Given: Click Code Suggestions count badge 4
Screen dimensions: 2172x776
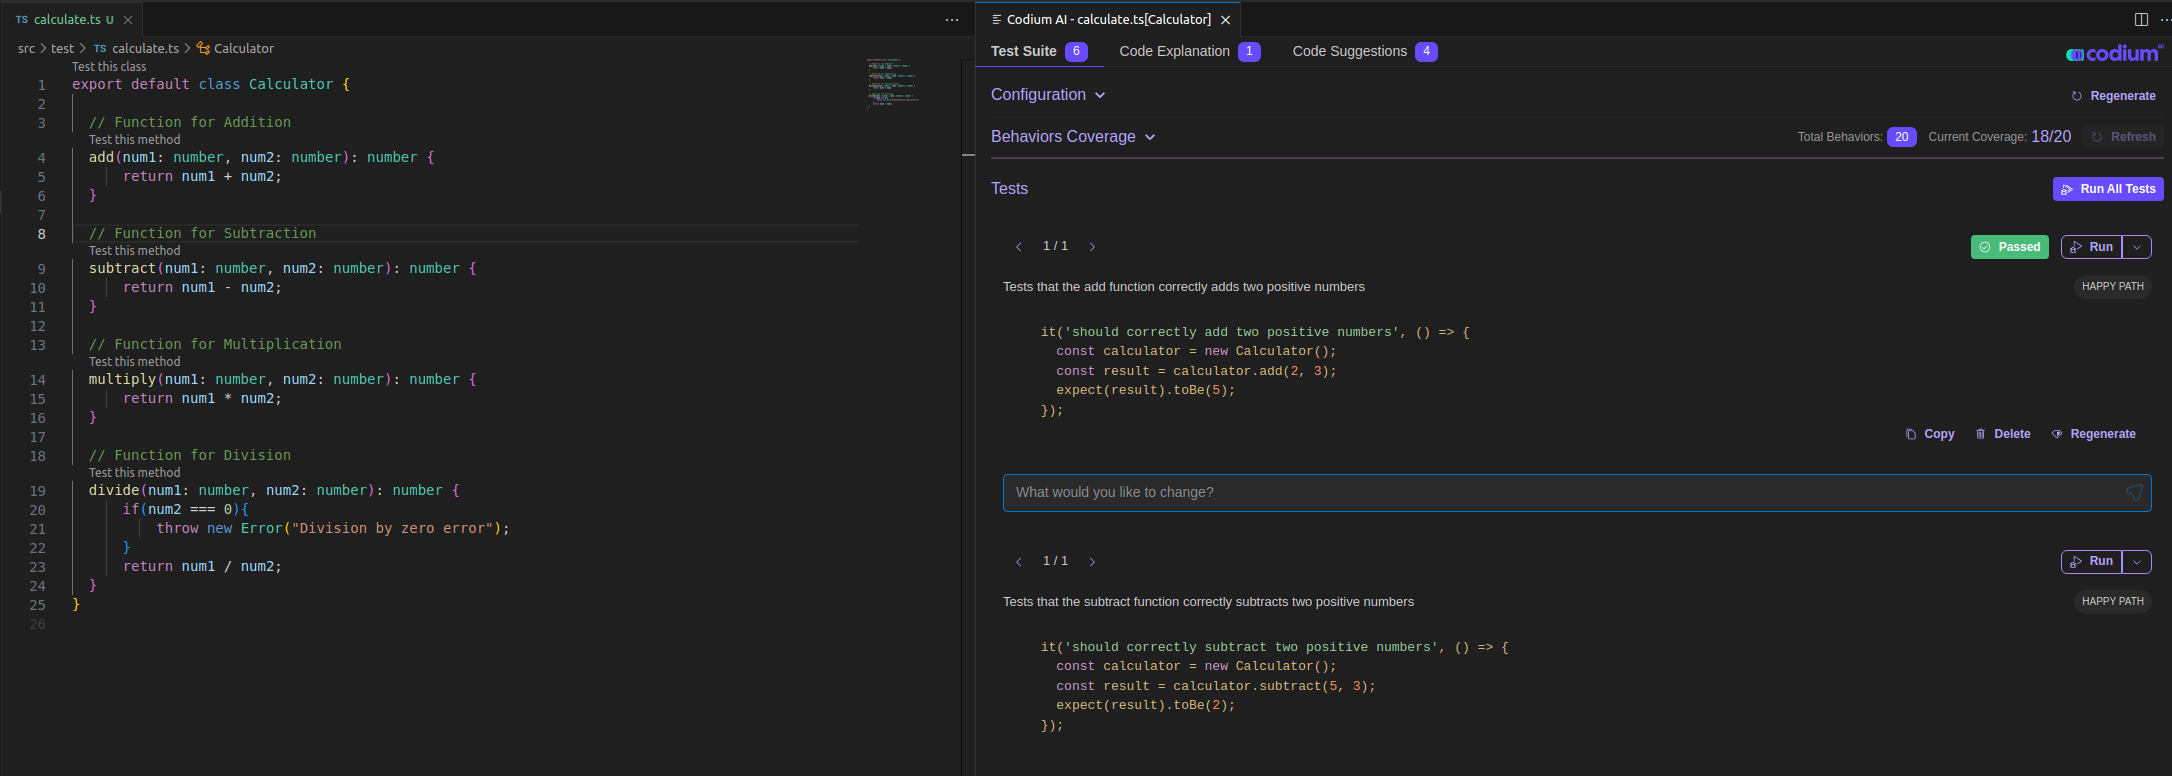Looking at the screenshot, I should click(x=1426, y=51).
